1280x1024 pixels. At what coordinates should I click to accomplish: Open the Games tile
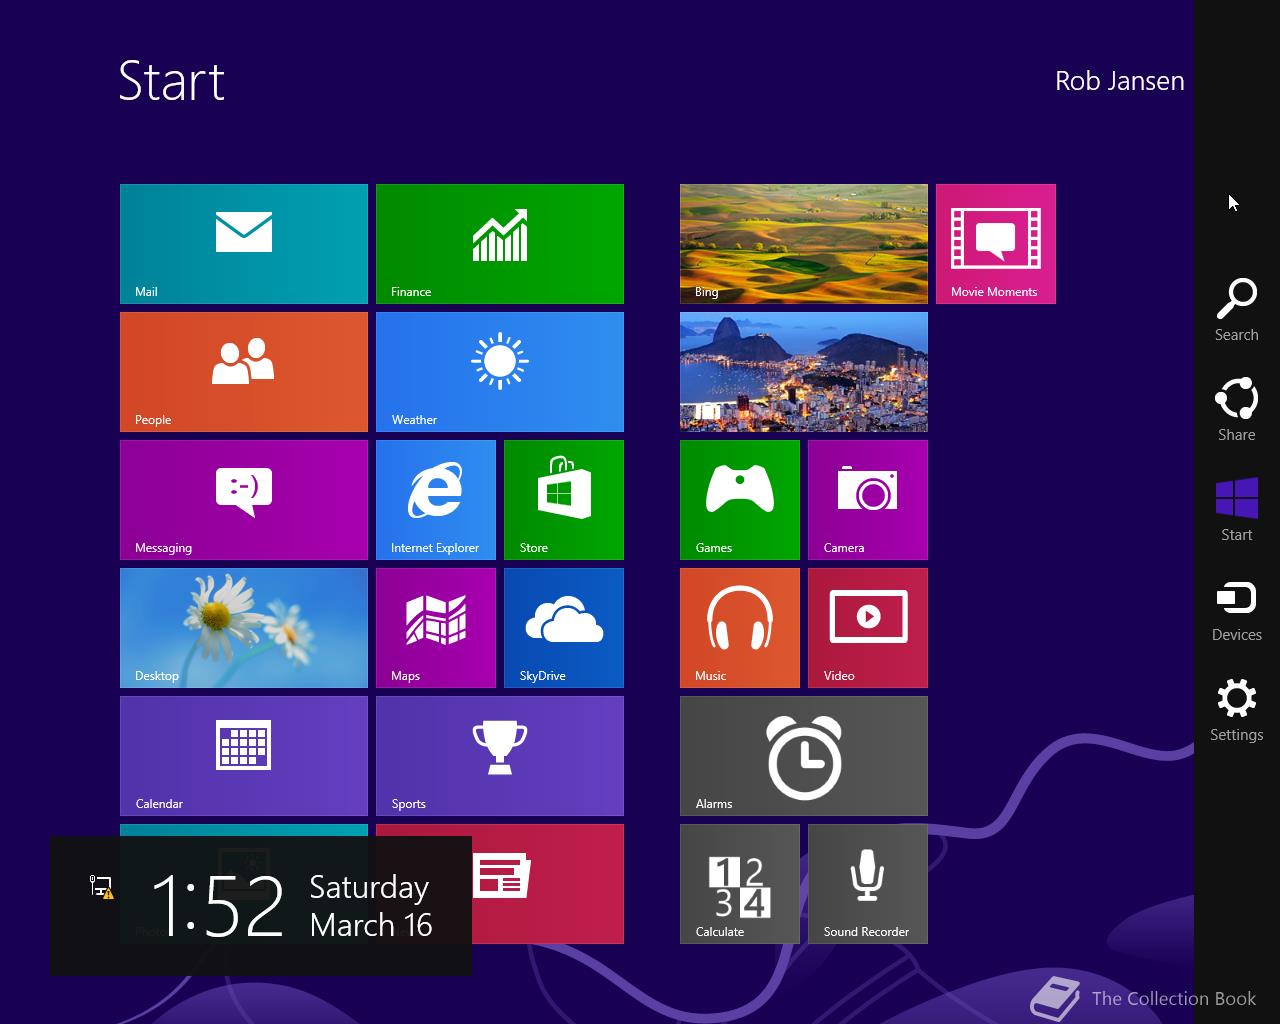pyautogui.click(x=740, y=500)
